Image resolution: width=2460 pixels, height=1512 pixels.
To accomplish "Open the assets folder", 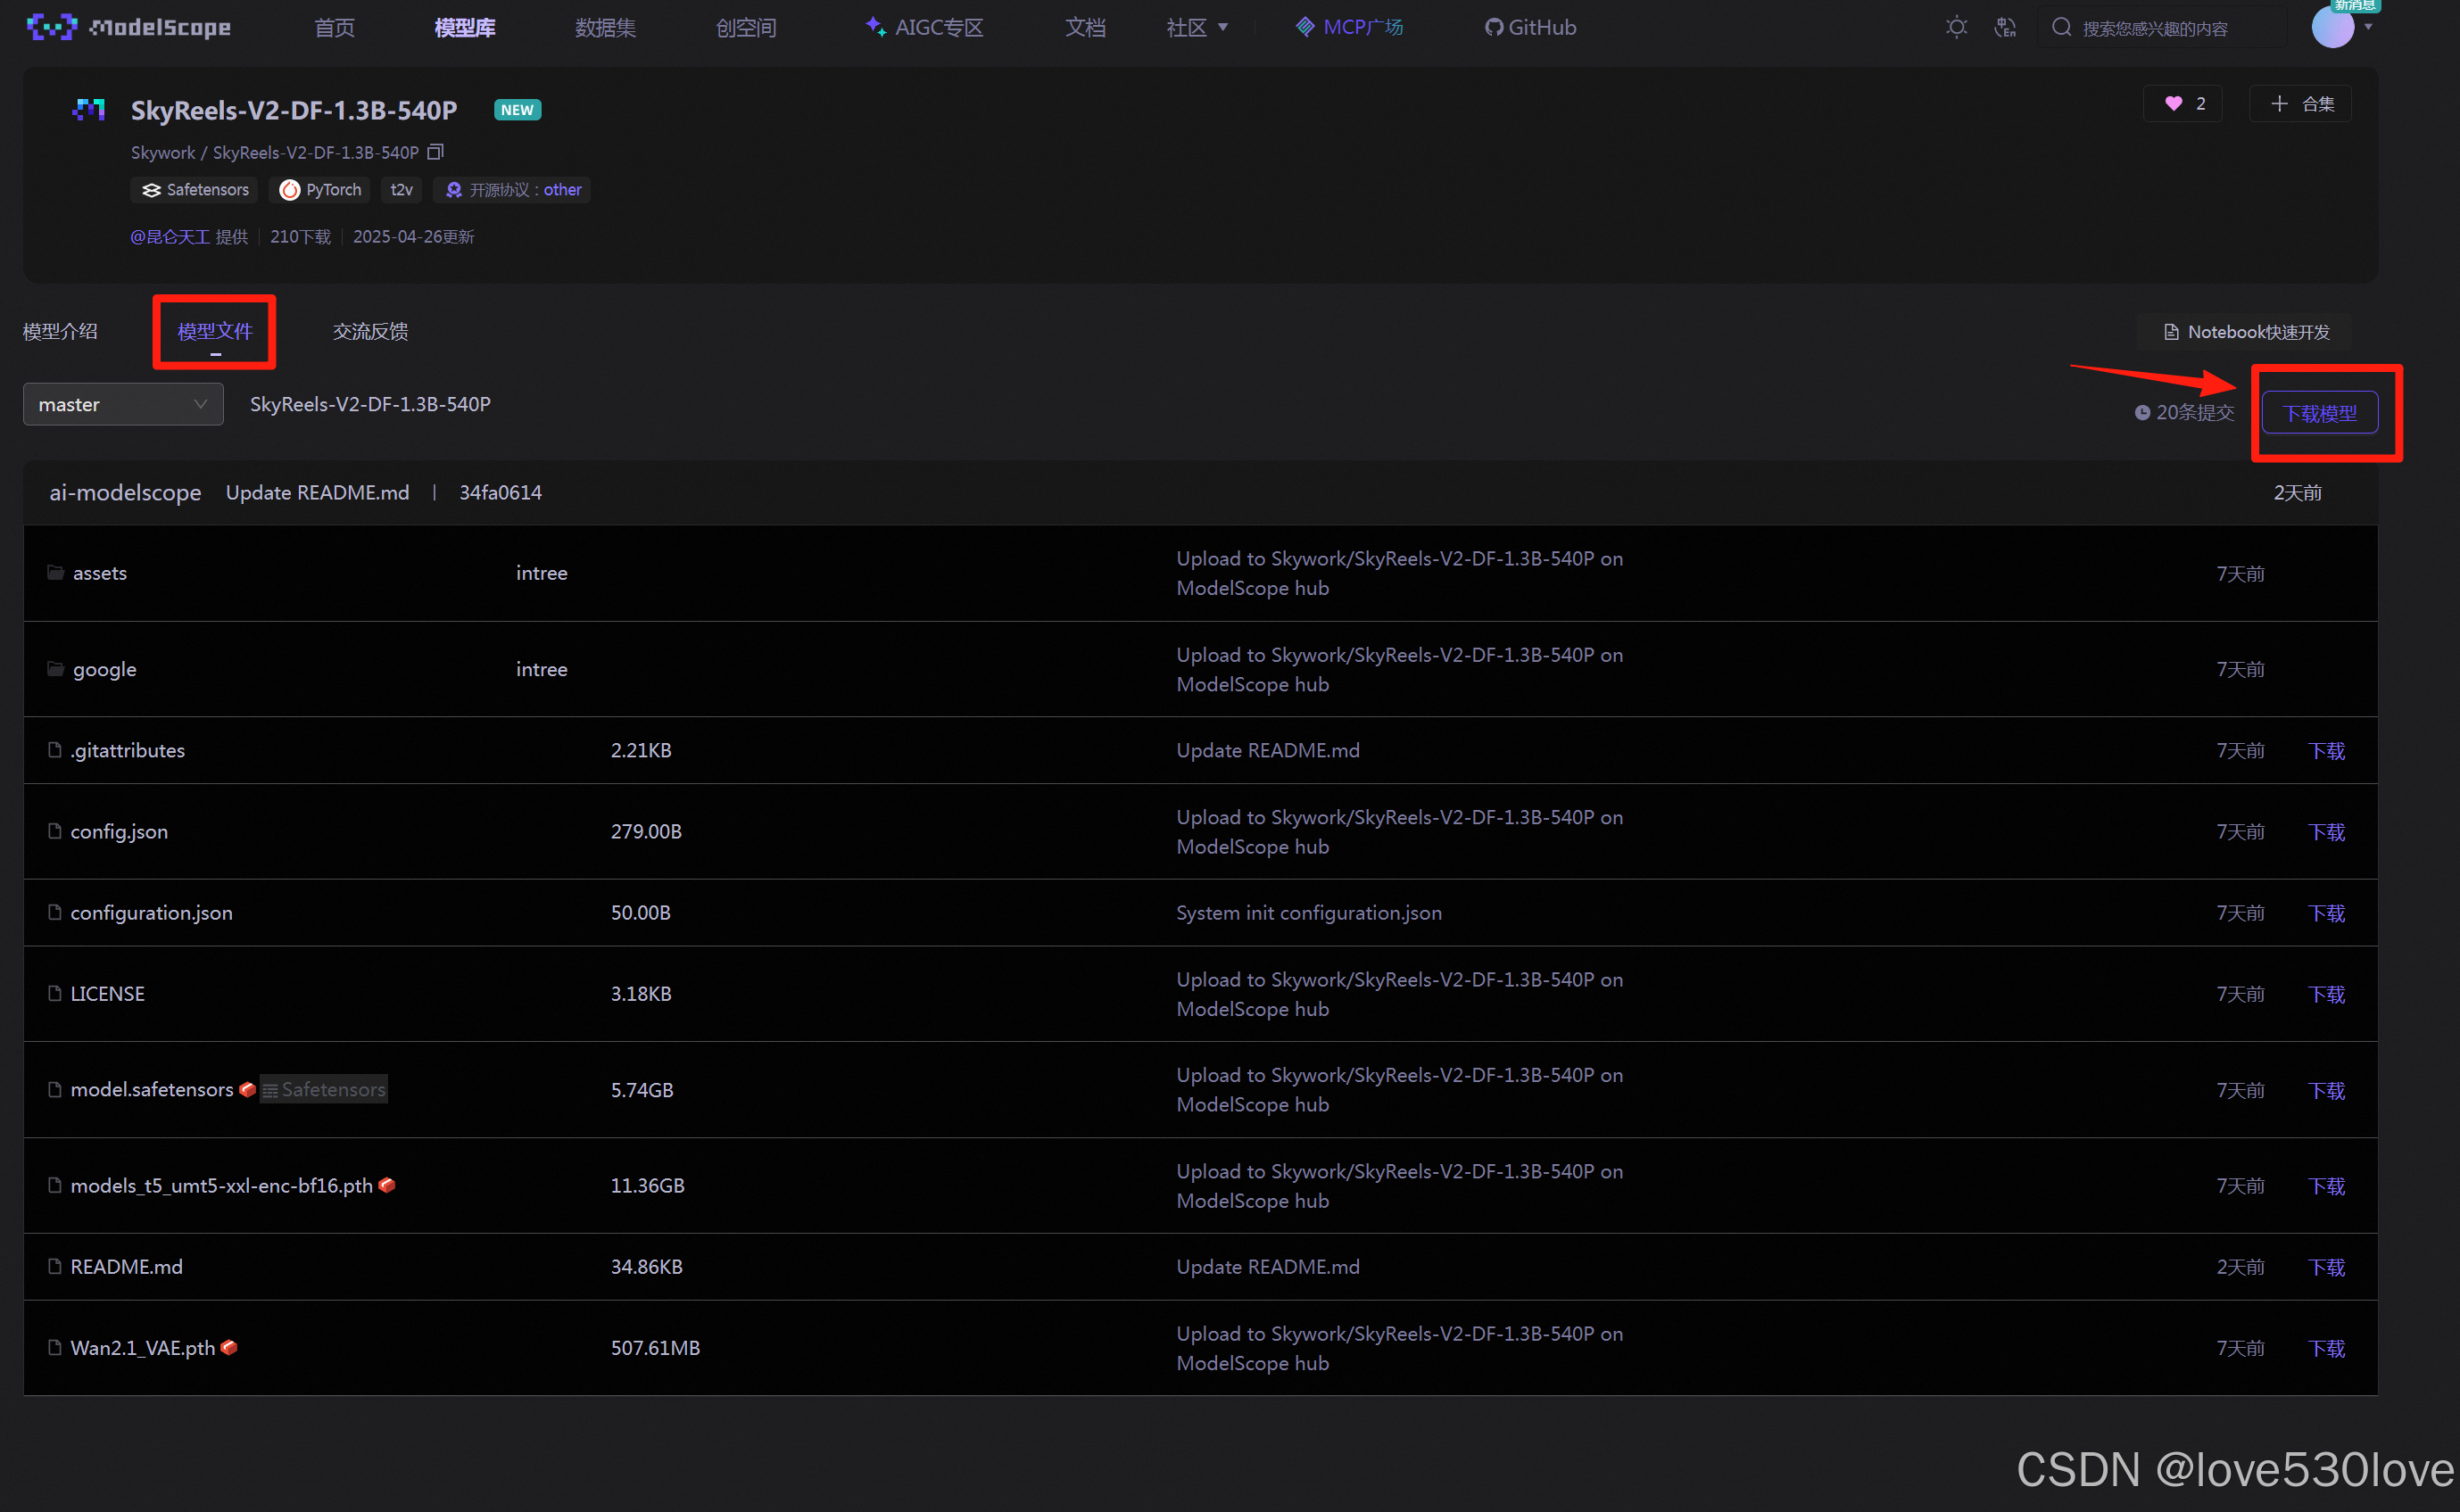I will (x=99, y=573).
